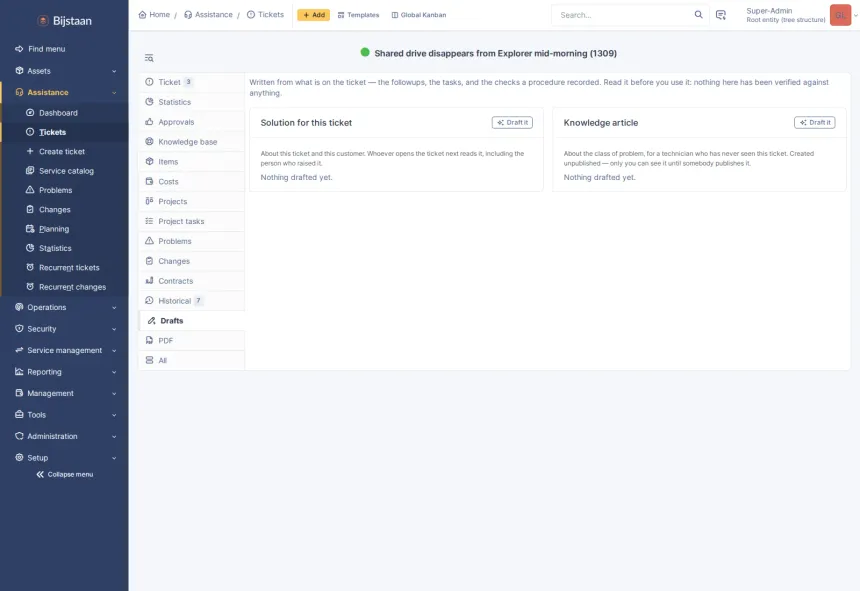
Task: Click the list search toggle icon above tabs
Action: [x=149, y=58]
